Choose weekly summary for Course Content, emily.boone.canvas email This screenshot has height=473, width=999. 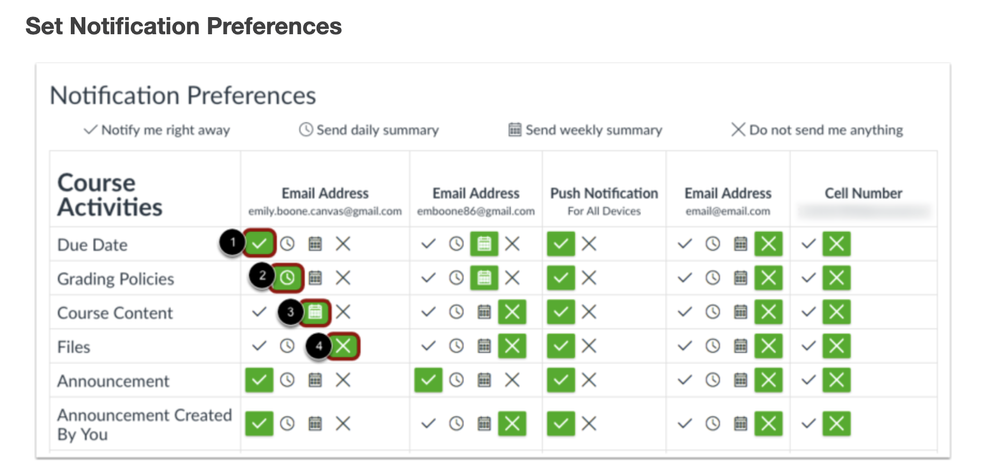315,312
